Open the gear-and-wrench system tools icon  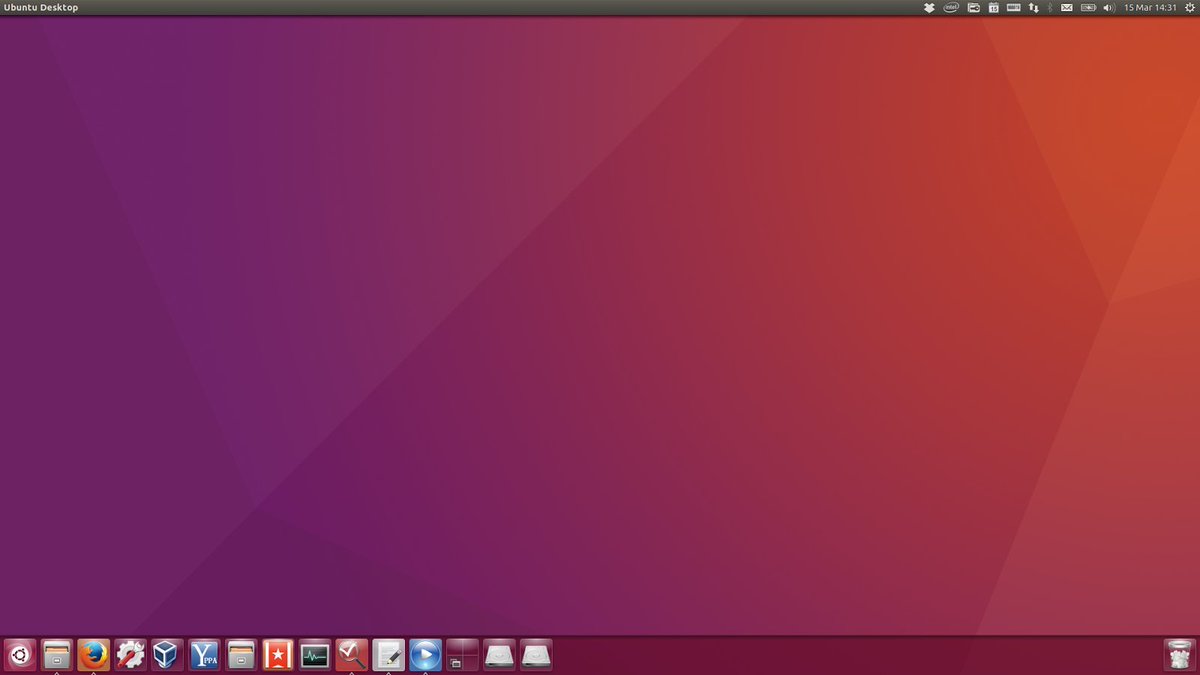[x=131, y=655]
